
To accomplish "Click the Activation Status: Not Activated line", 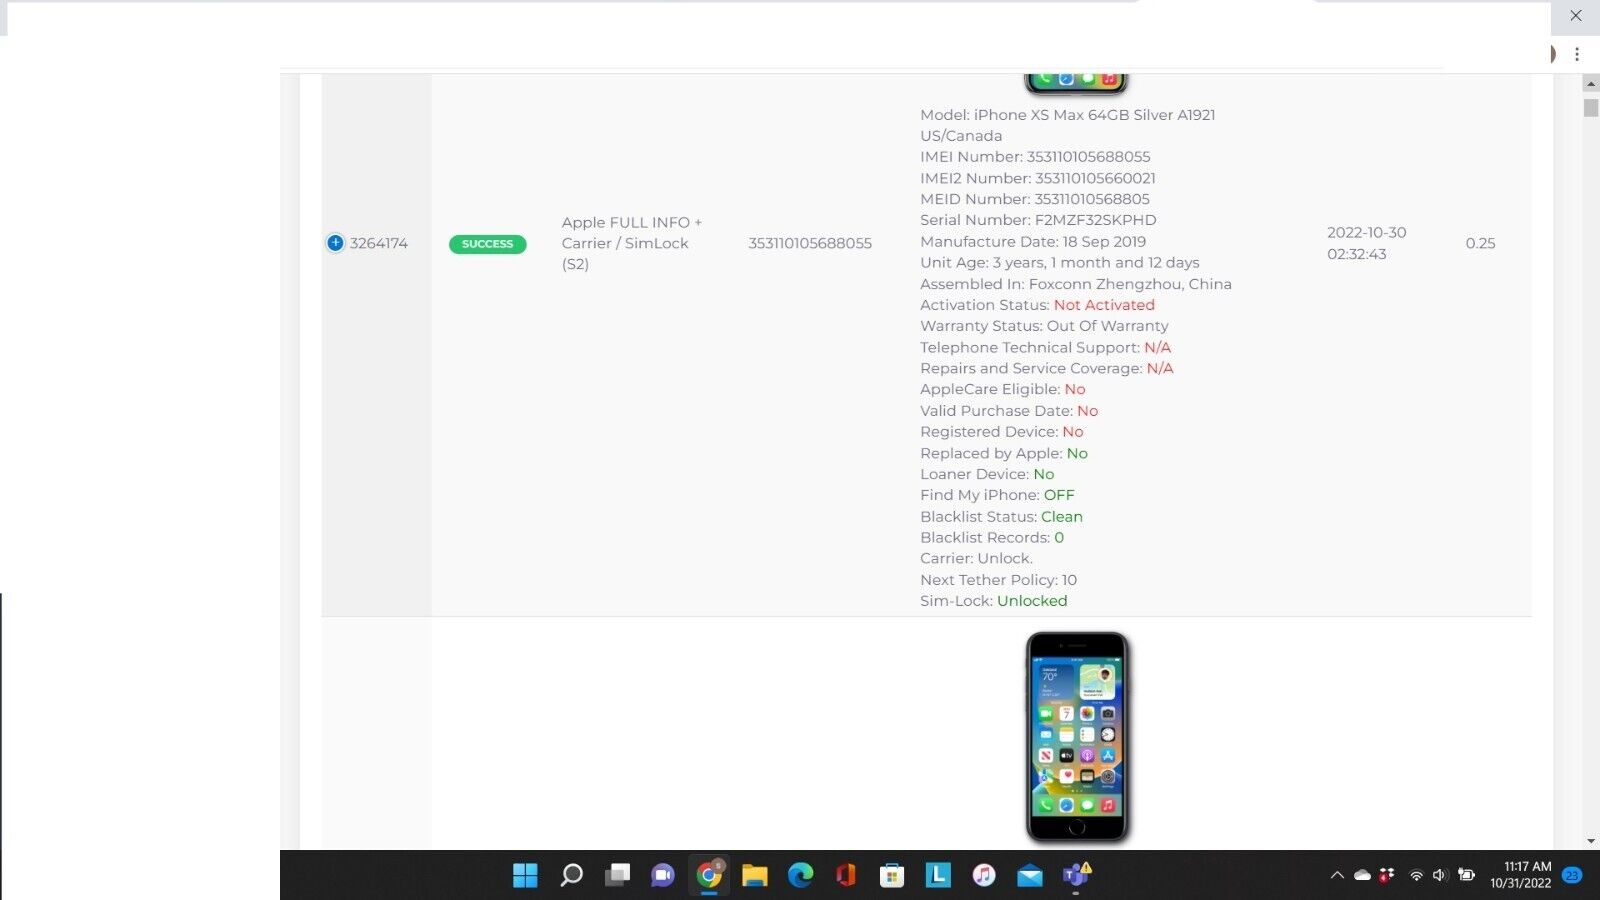I will tap(1038, 305).
